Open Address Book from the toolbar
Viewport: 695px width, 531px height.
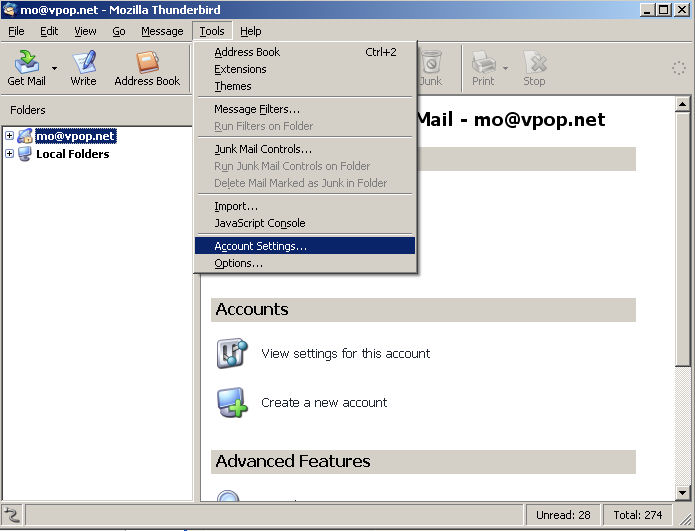click(x=147, y=62)
